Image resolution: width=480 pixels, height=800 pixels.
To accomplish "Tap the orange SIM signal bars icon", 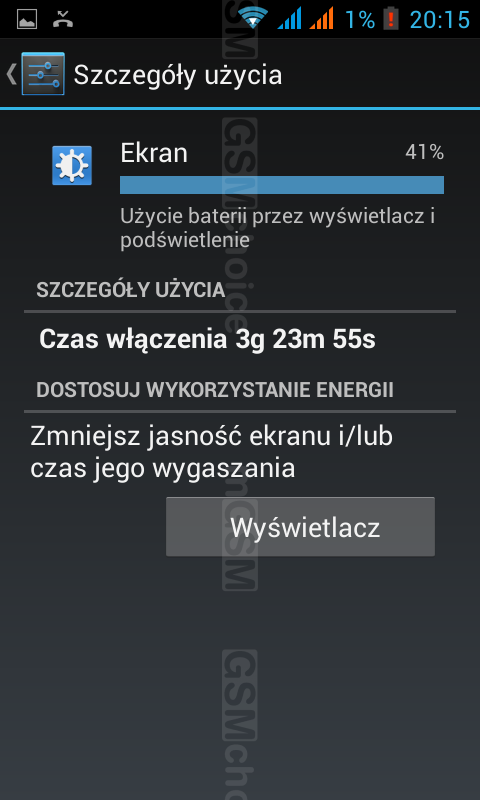I will (321, 18).
